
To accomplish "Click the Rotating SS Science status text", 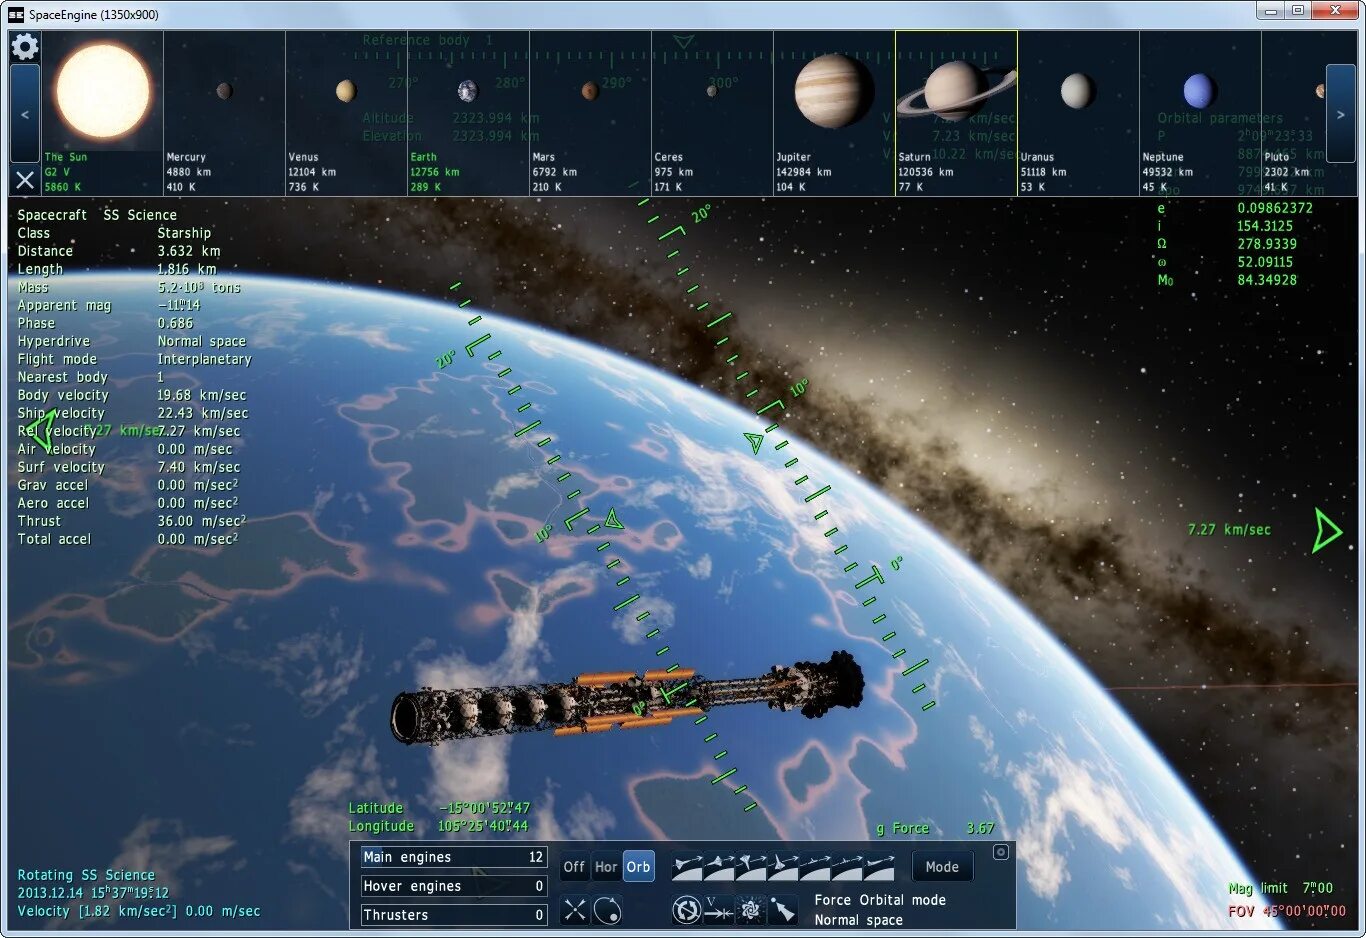I will point(86,875).
